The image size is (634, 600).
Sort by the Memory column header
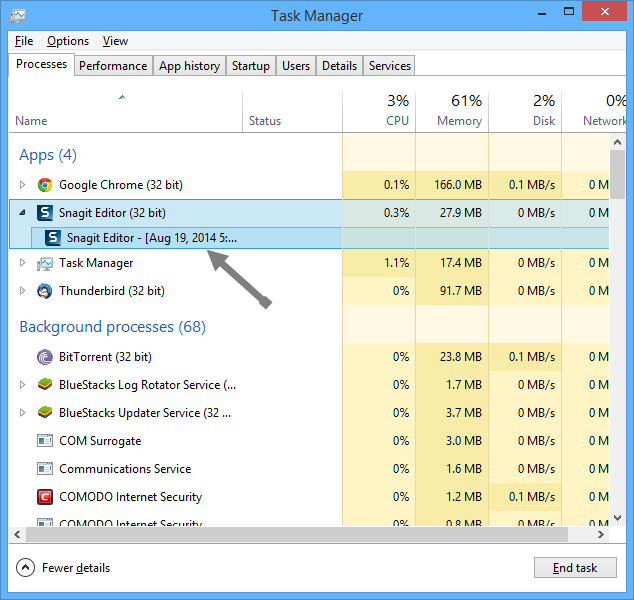452,111
